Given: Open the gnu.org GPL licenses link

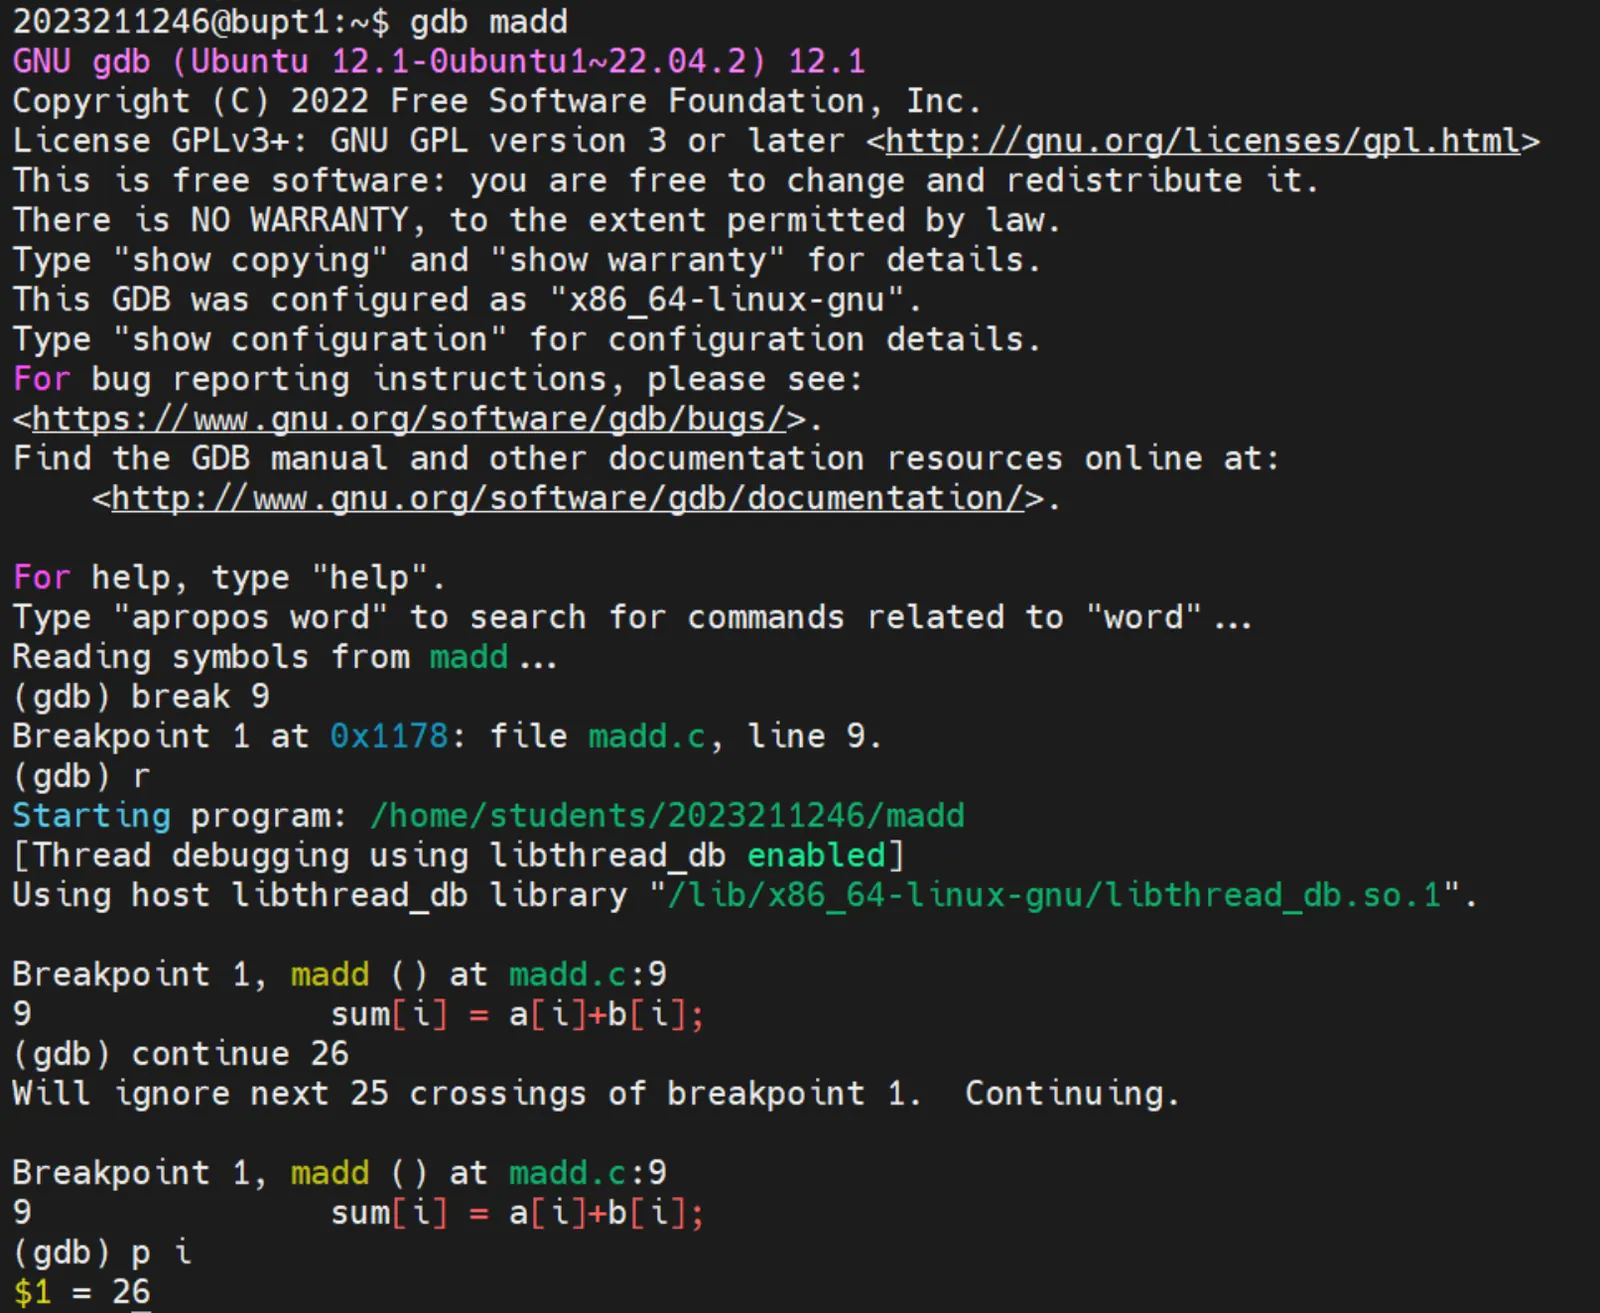Looking at the screenshot, I should tap(1202, 141).
